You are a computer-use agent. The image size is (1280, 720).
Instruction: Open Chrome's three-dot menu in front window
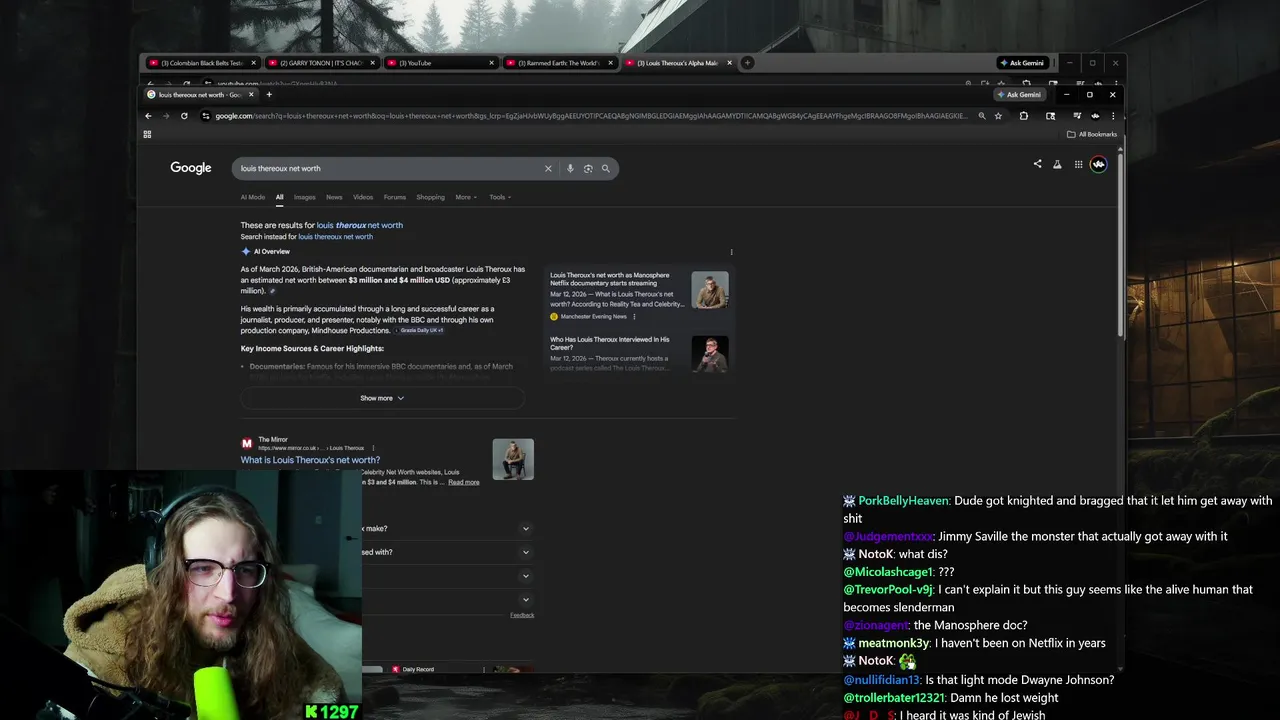[x=1113, y=116]
